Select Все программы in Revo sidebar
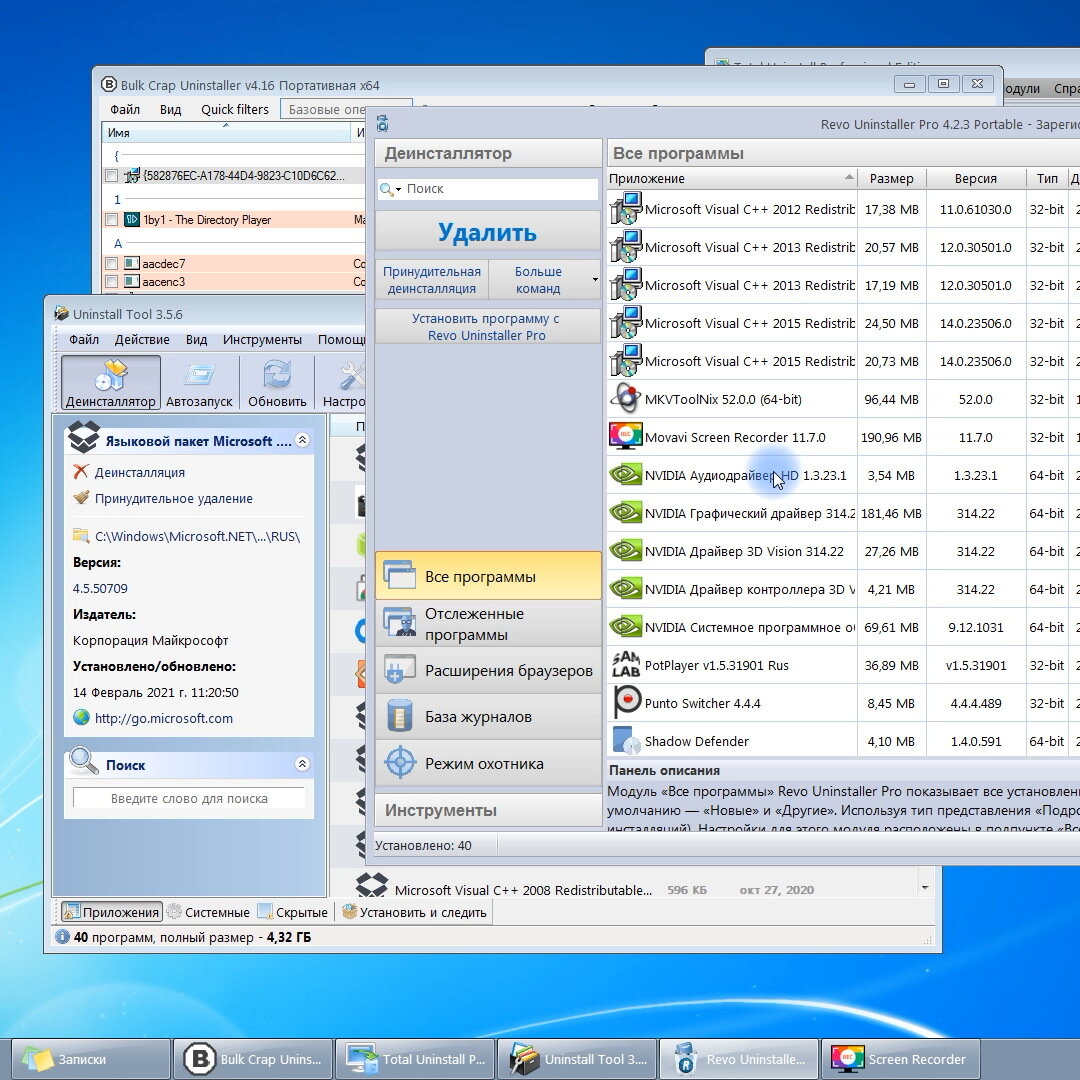1080x1080 pixels. 488,576
